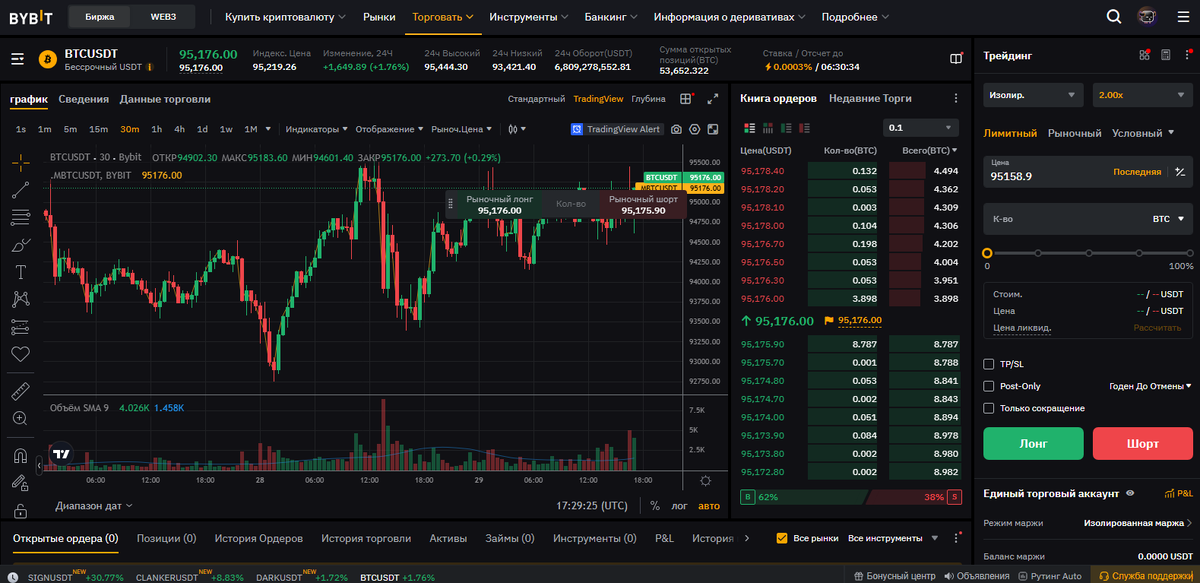Click the TradingView Alert button
Screen dimensions: 1200x583
point(616,129)
